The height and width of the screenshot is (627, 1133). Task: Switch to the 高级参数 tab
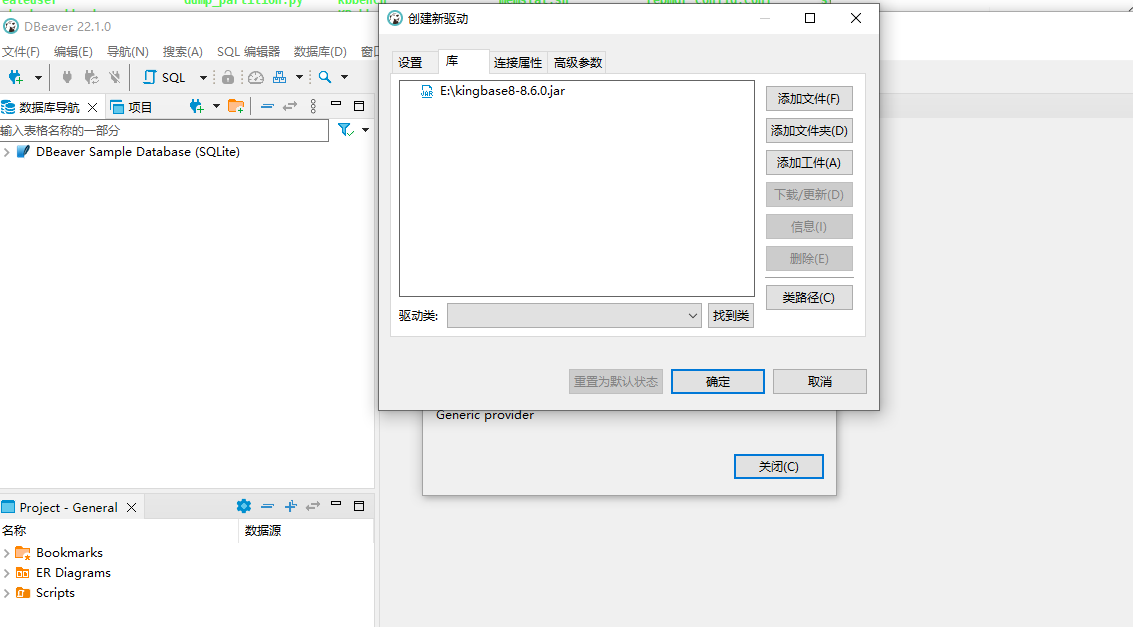[x=578, y=63]
